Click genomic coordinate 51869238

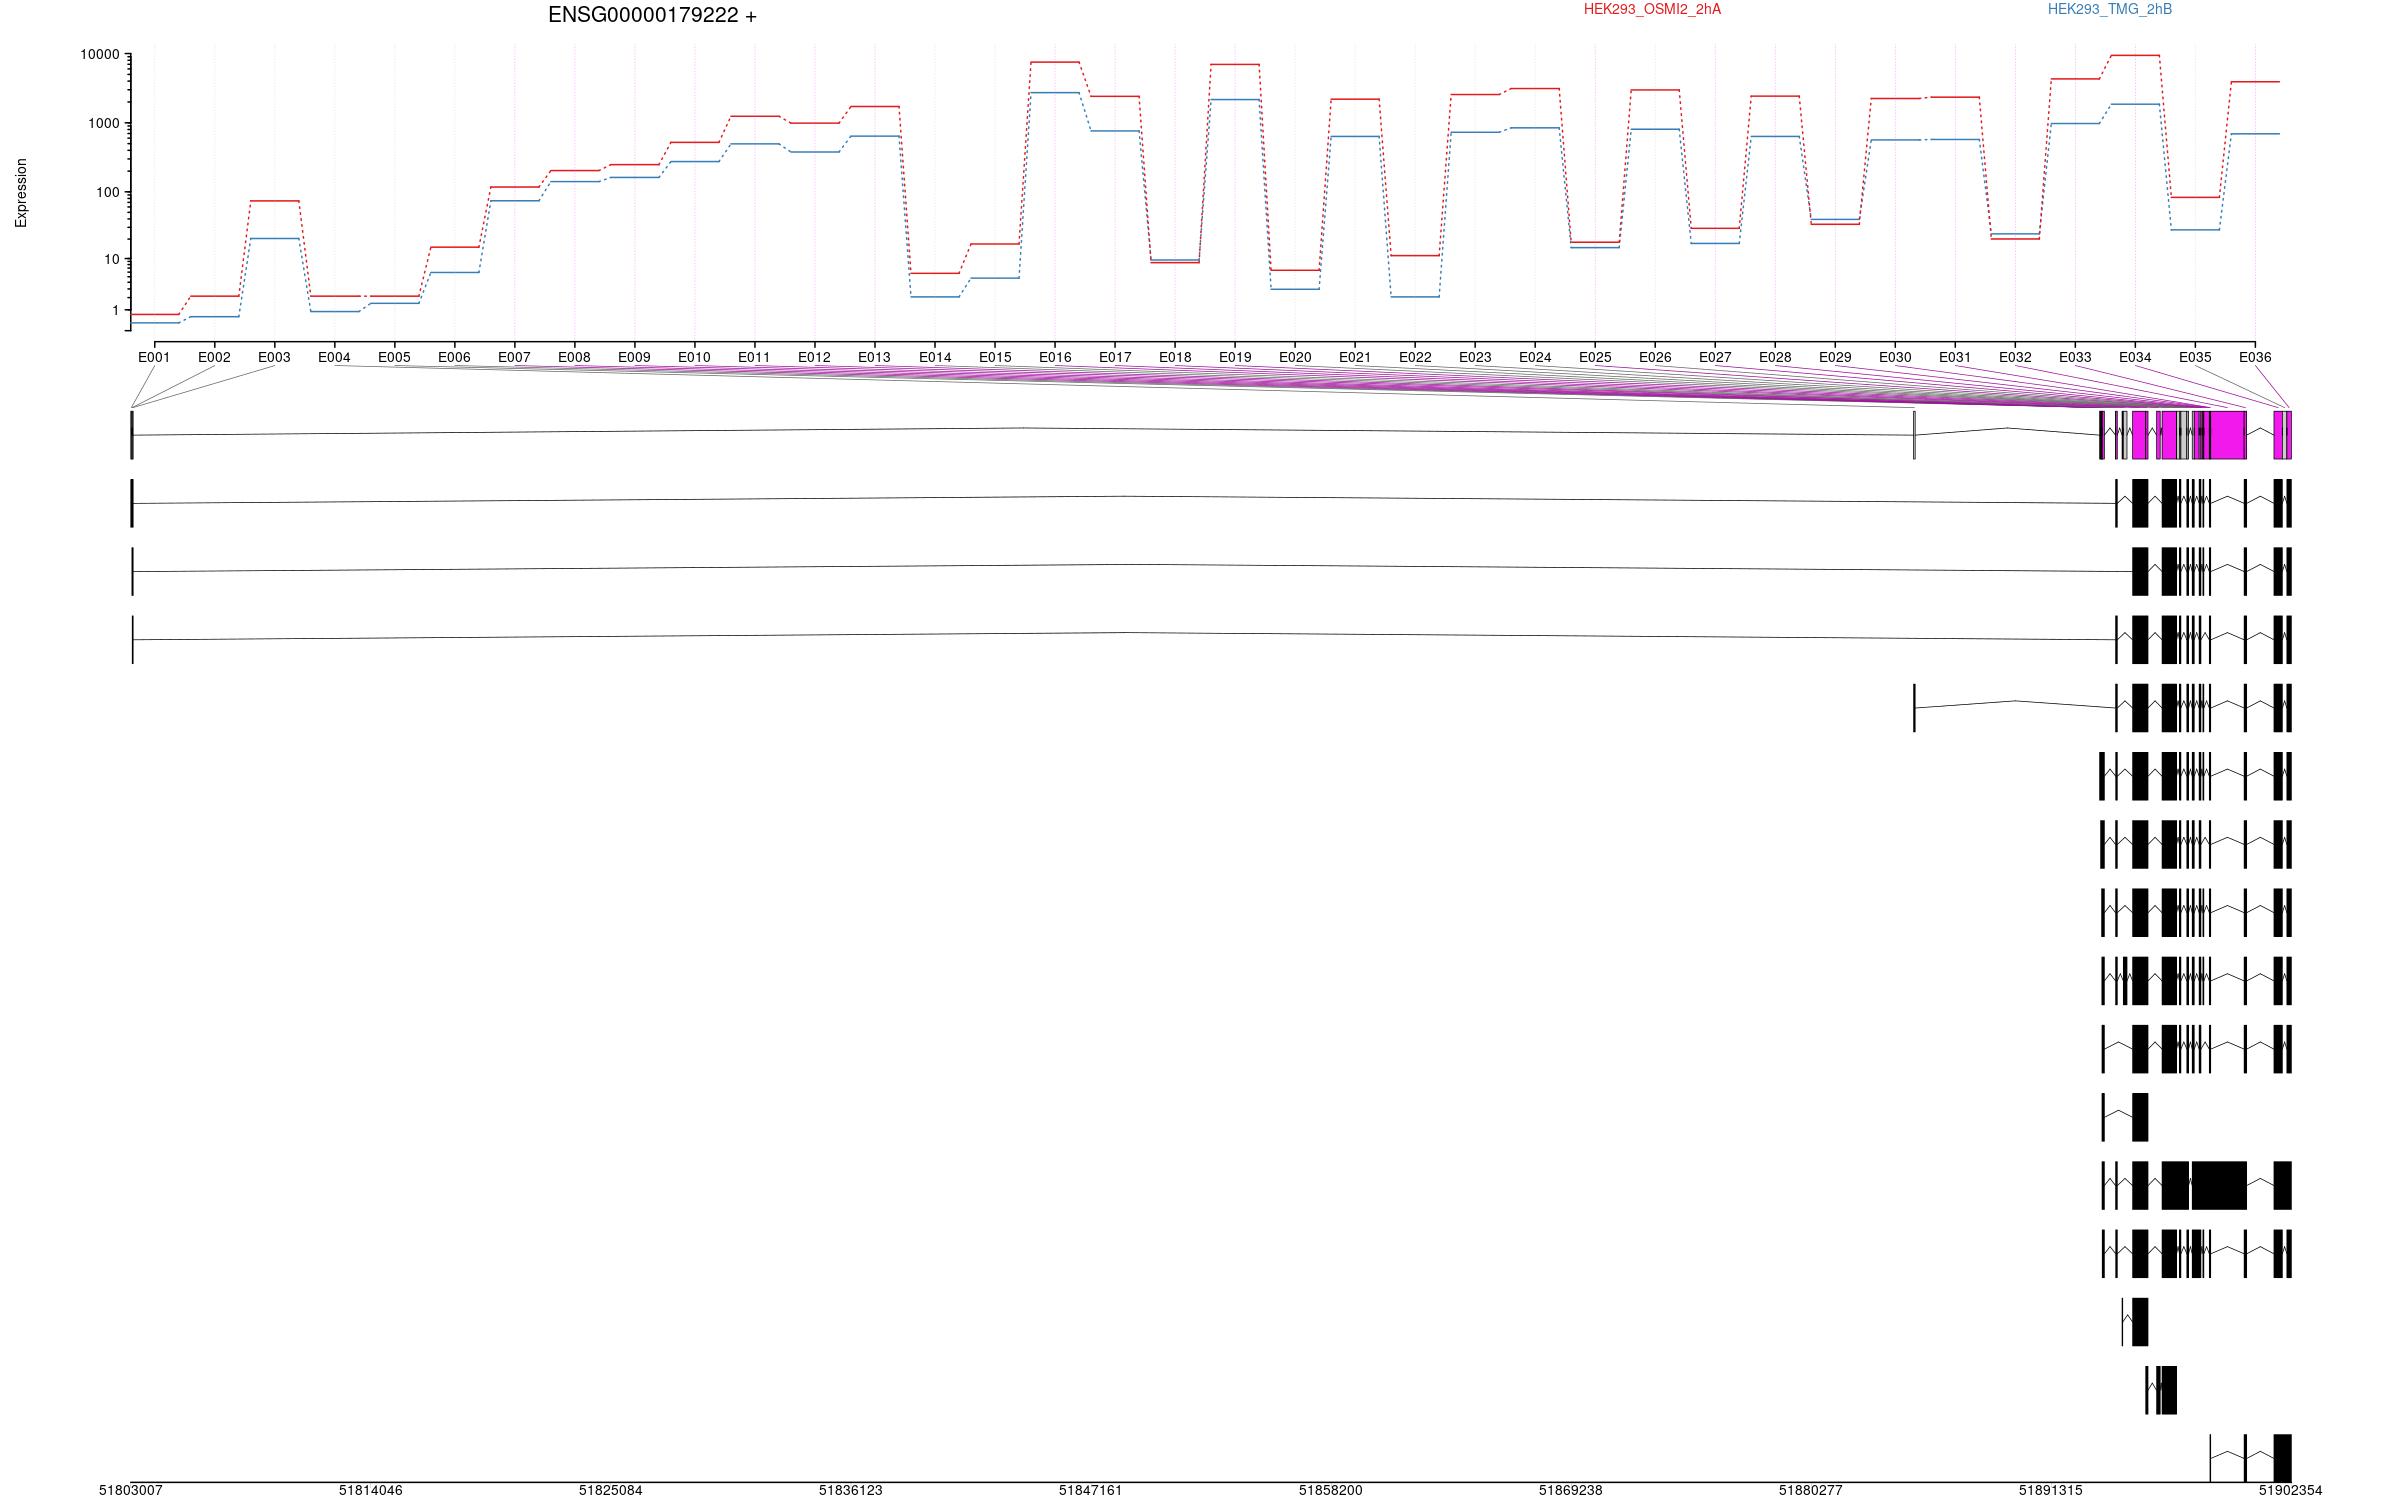pos(1571,1490)
